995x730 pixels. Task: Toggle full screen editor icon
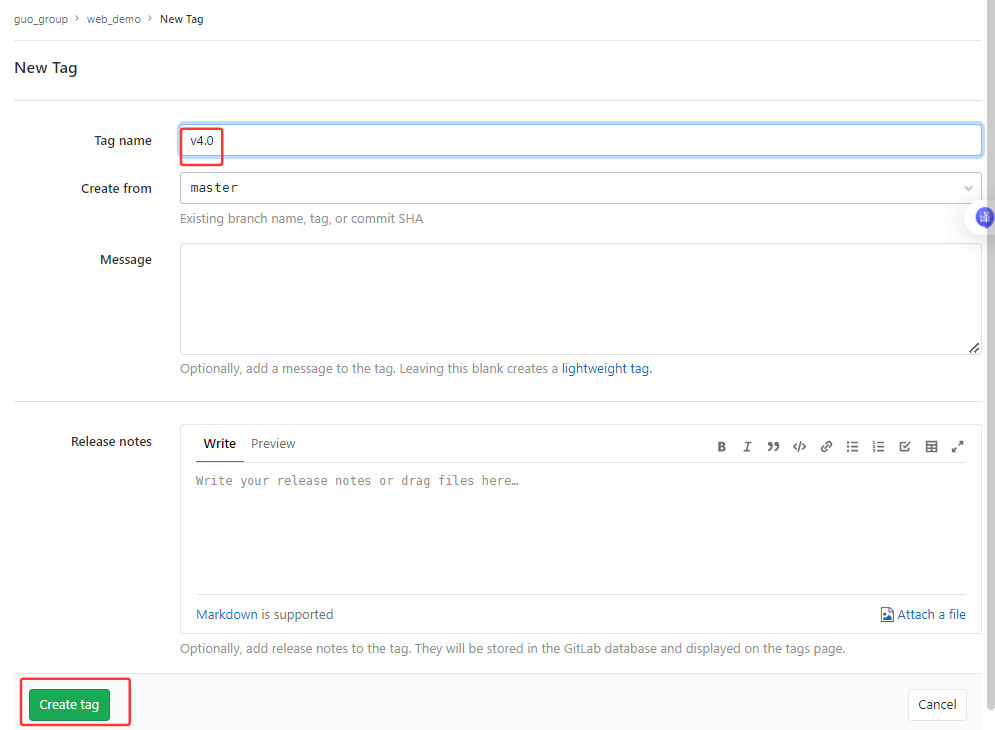coord(958,447)
